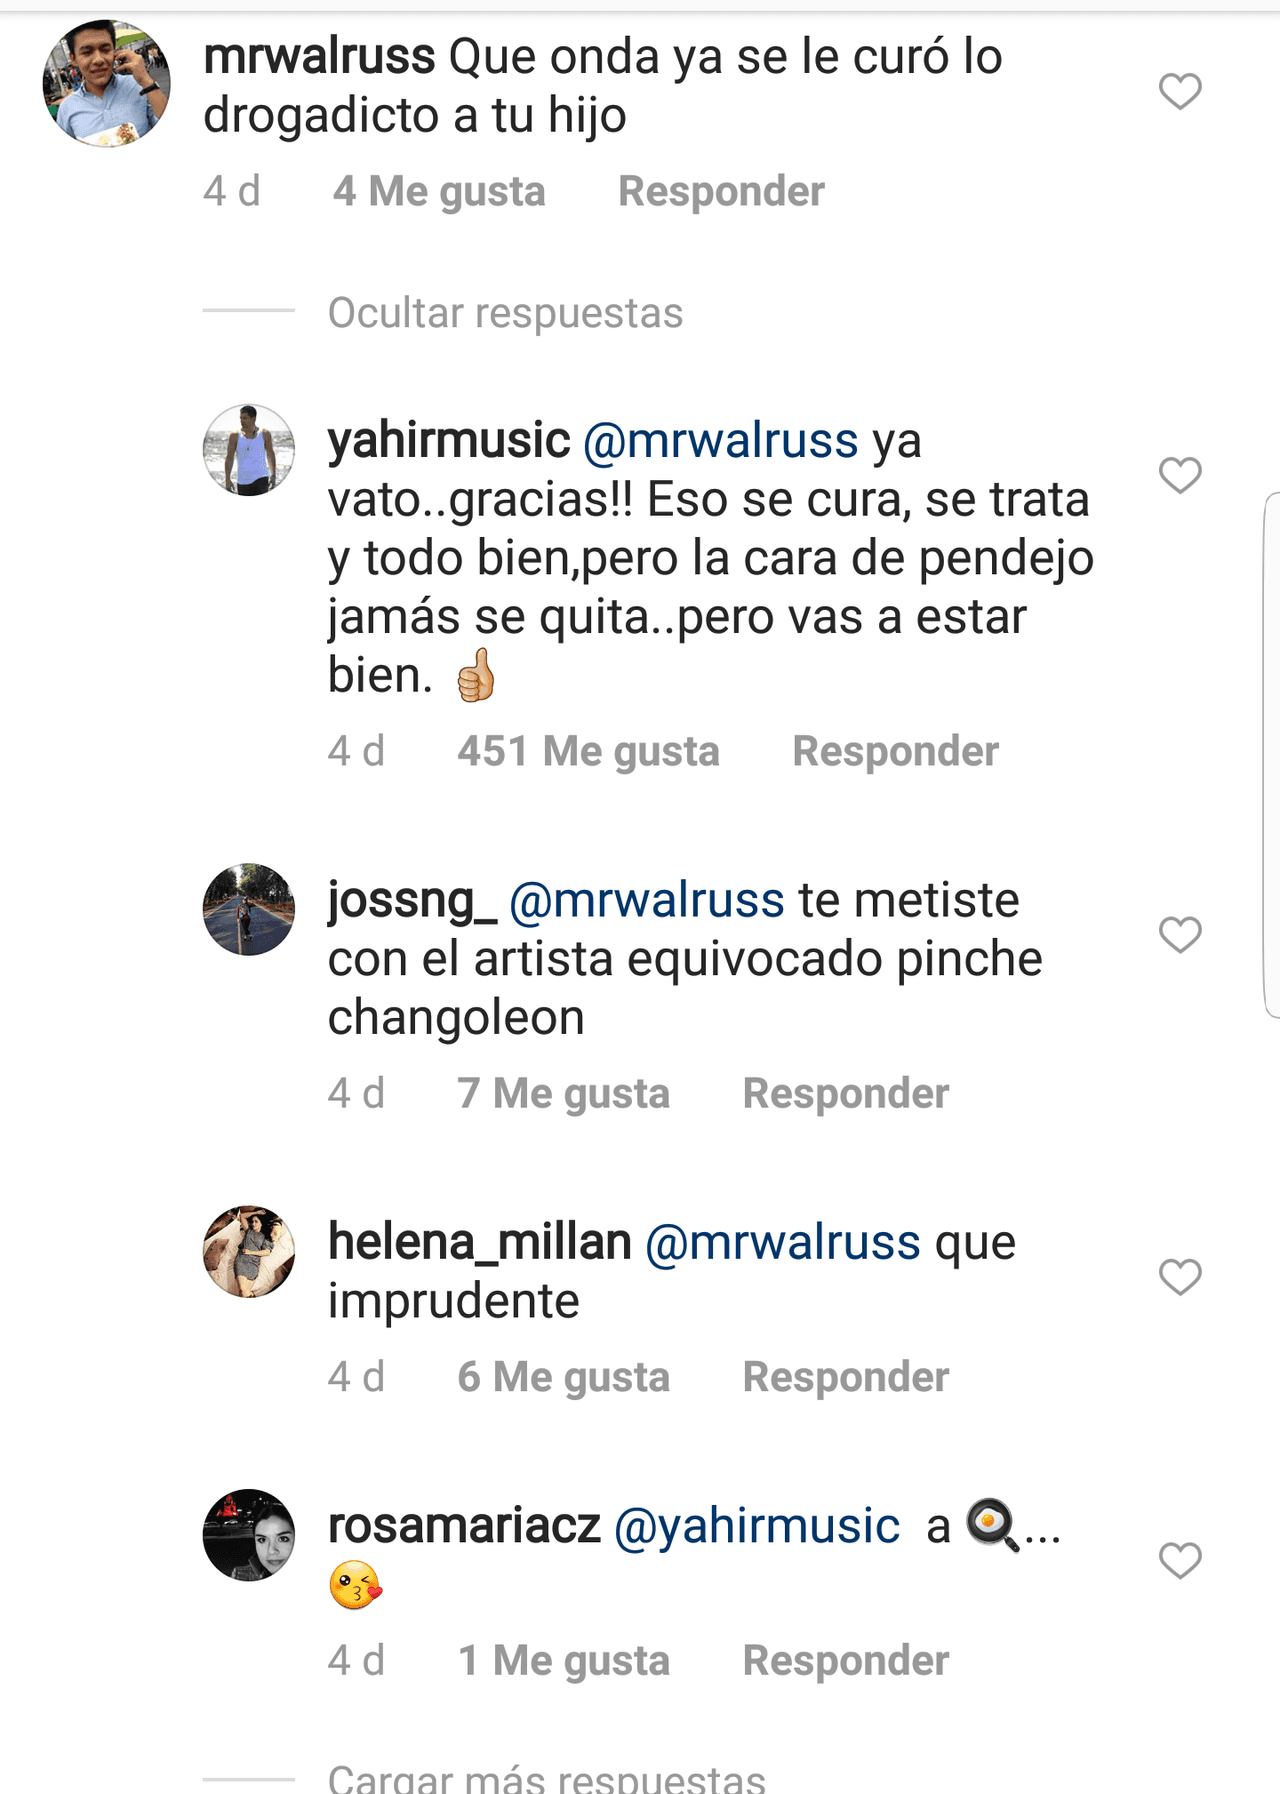Tap jossng_'s profile avatar
1280x1794 pixels.
pos(249,909)
